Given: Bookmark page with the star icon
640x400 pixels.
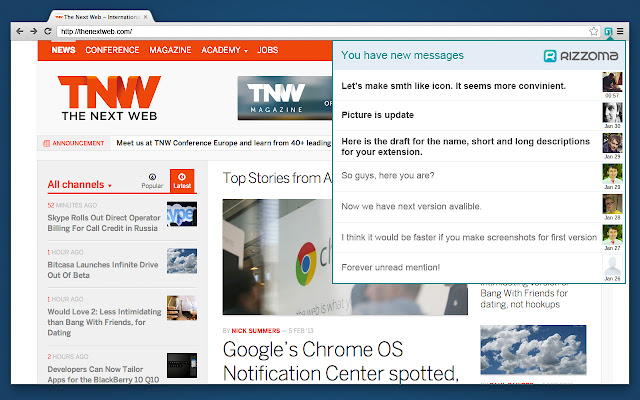Looking at the screenshot, I should point(593,31).
